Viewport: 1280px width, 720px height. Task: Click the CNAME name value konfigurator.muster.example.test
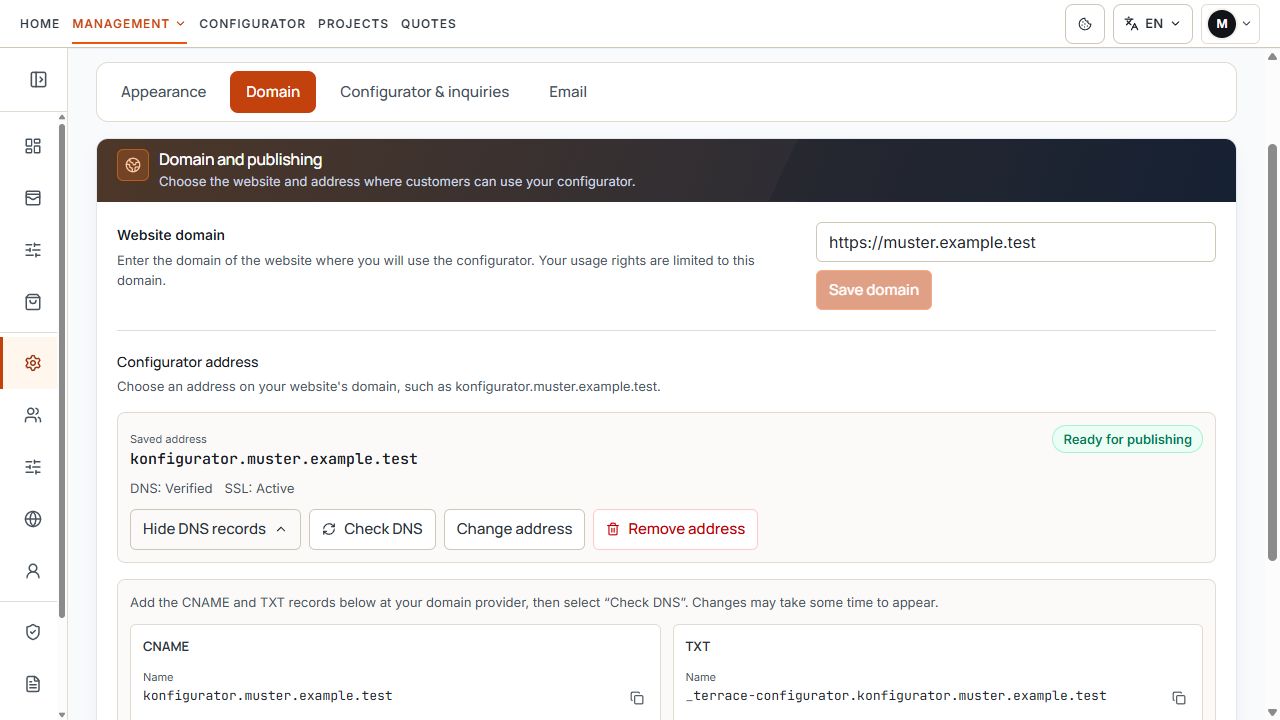coord(268,696)
